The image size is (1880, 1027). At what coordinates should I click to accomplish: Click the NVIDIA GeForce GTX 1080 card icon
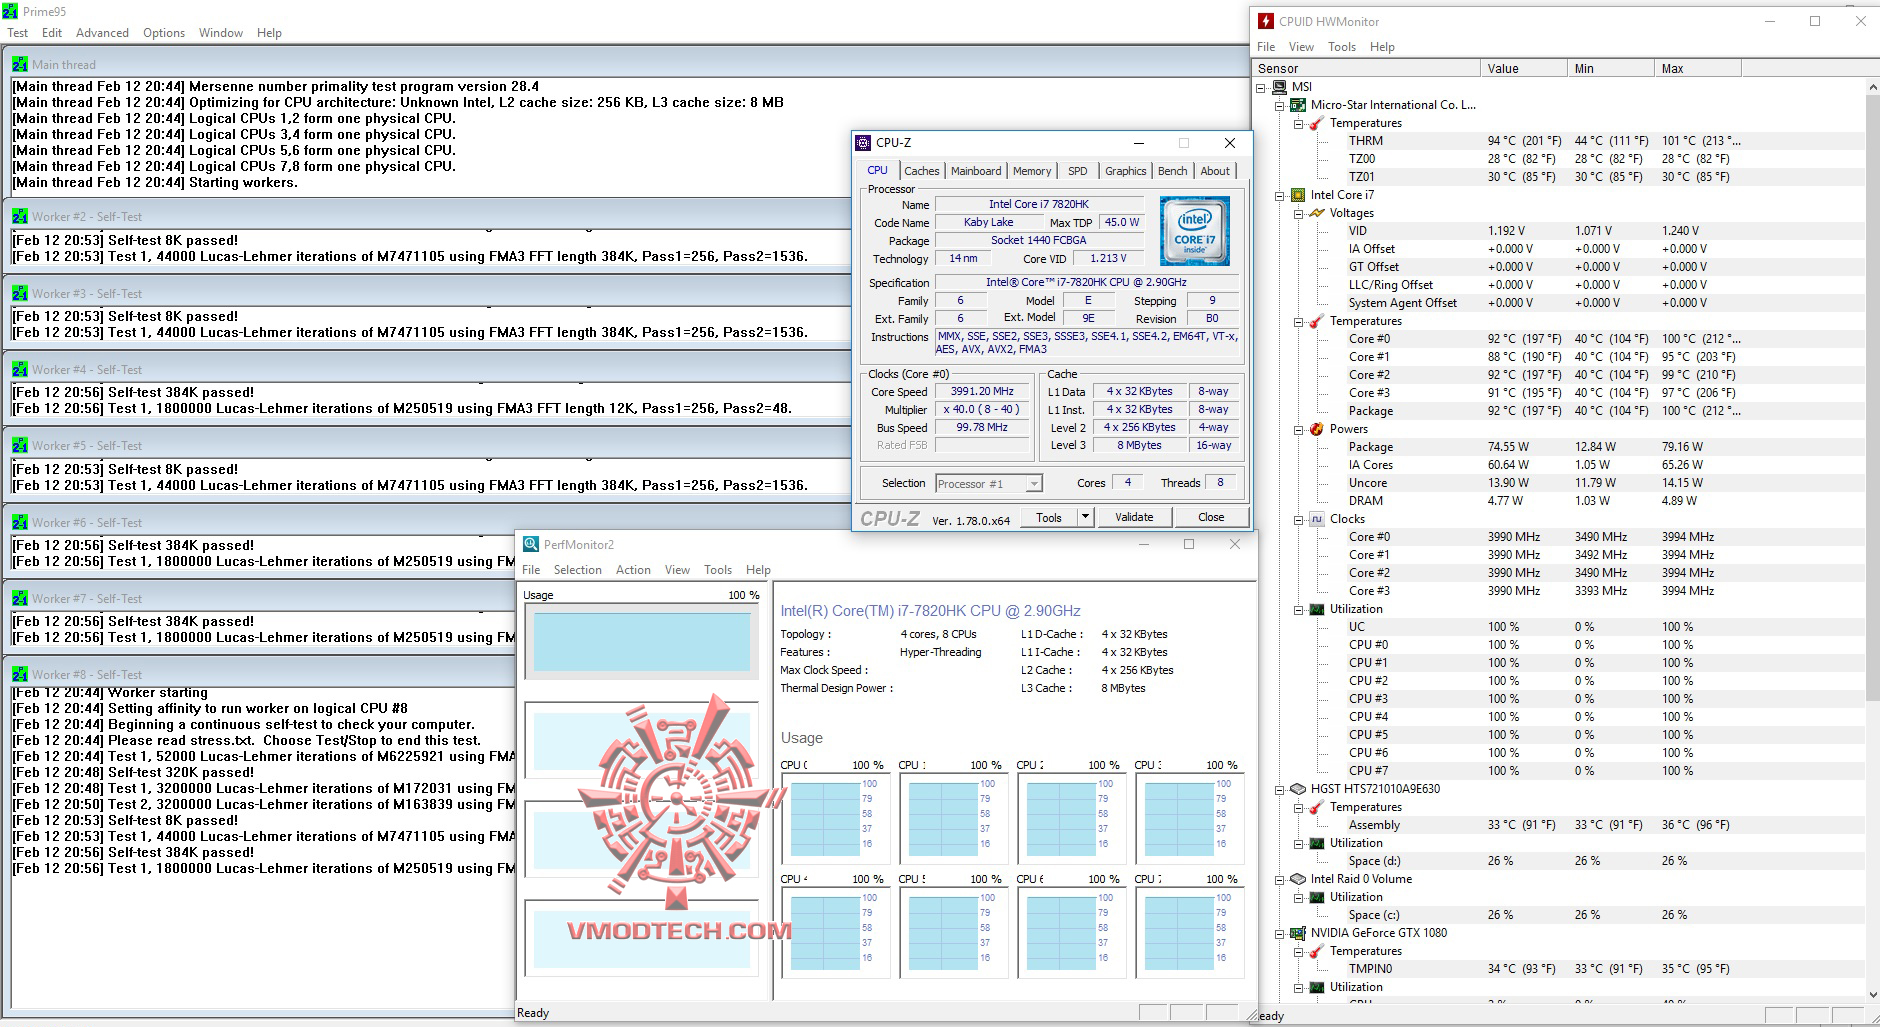tap(1298, 933)
